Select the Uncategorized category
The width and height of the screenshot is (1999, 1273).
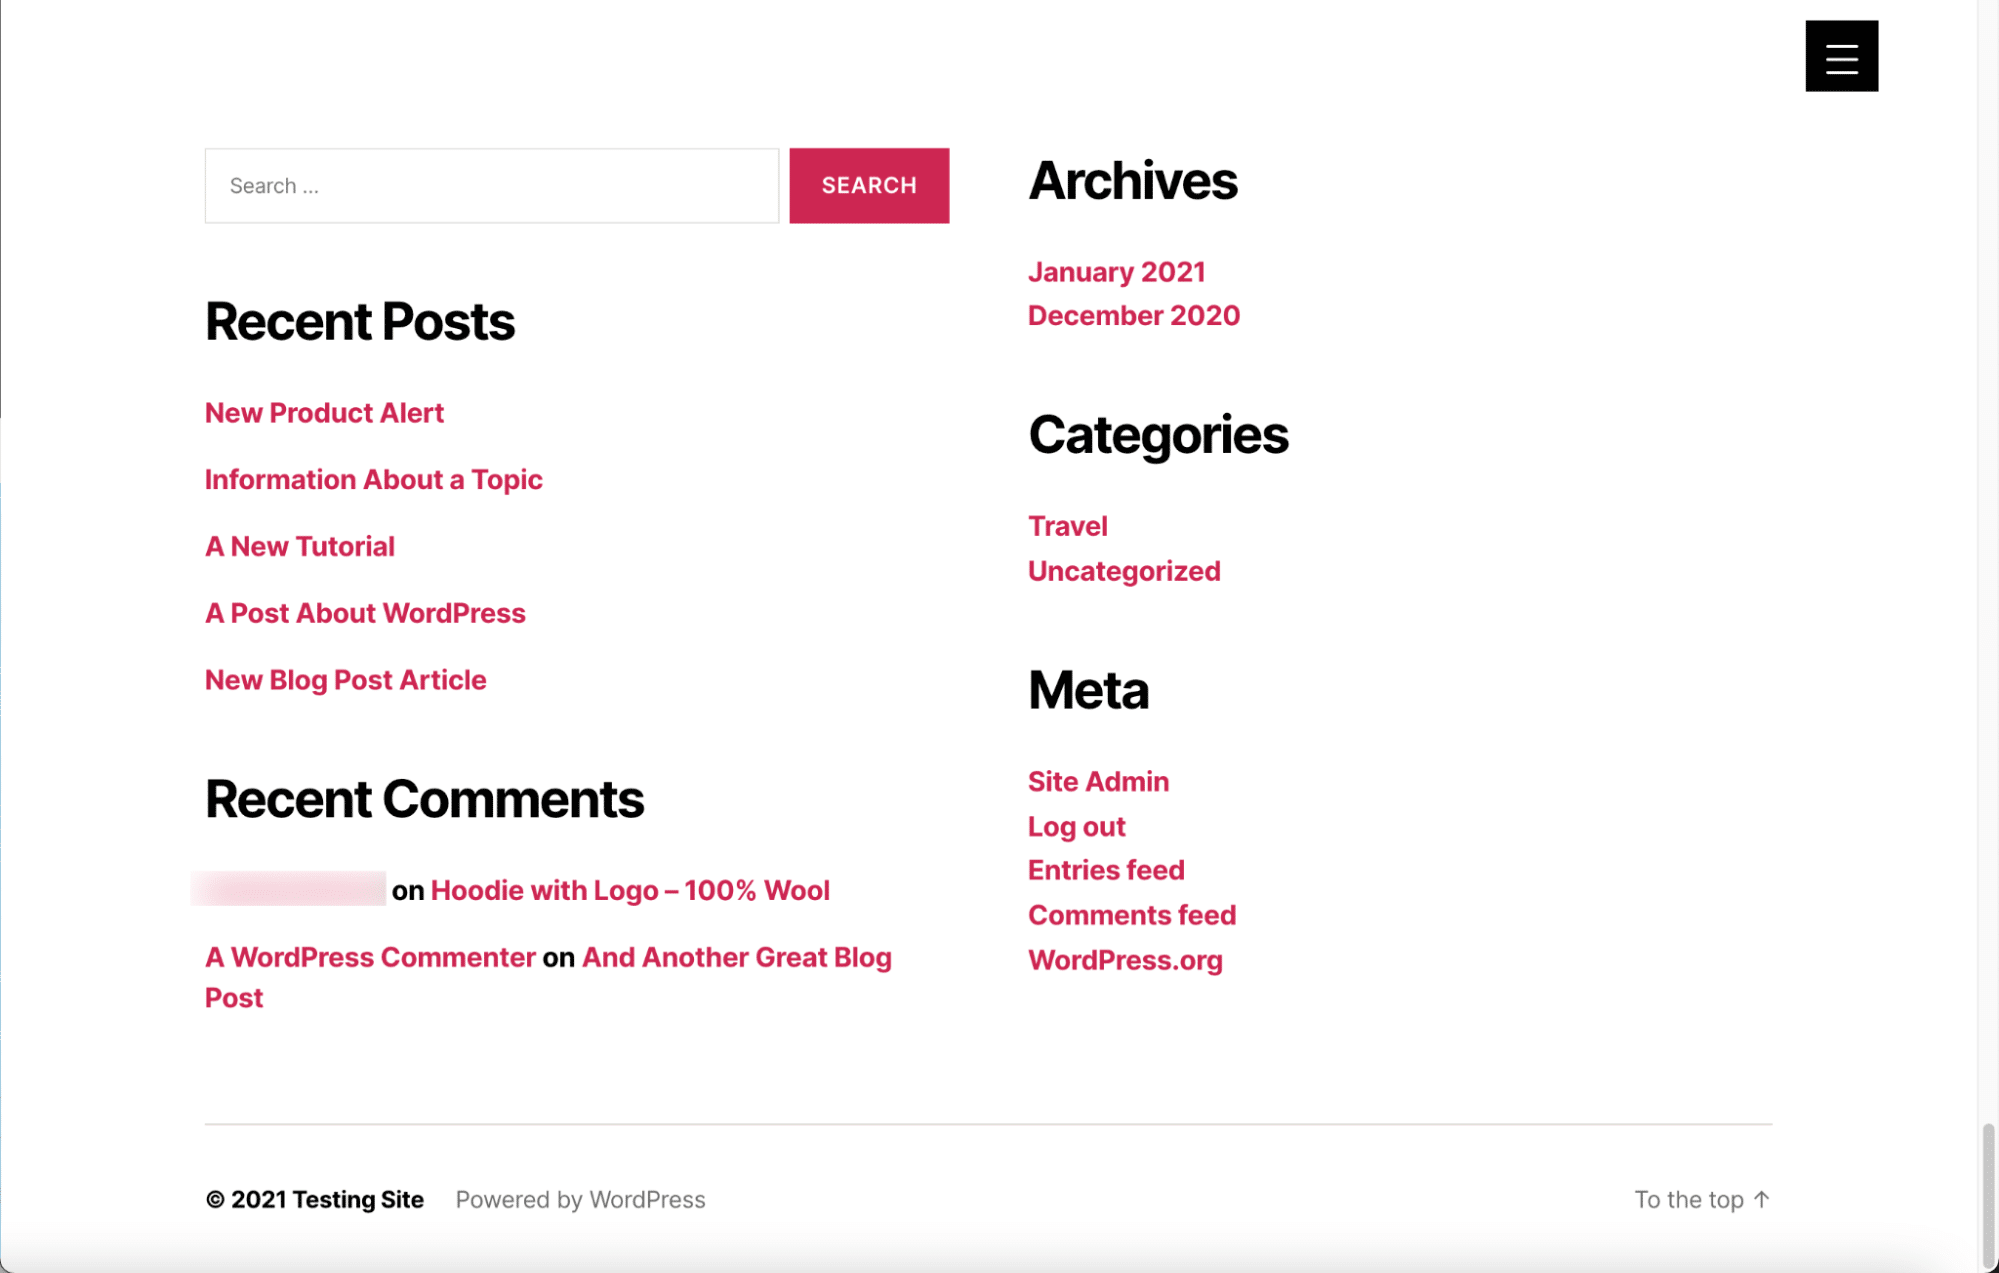point(1123,570)
